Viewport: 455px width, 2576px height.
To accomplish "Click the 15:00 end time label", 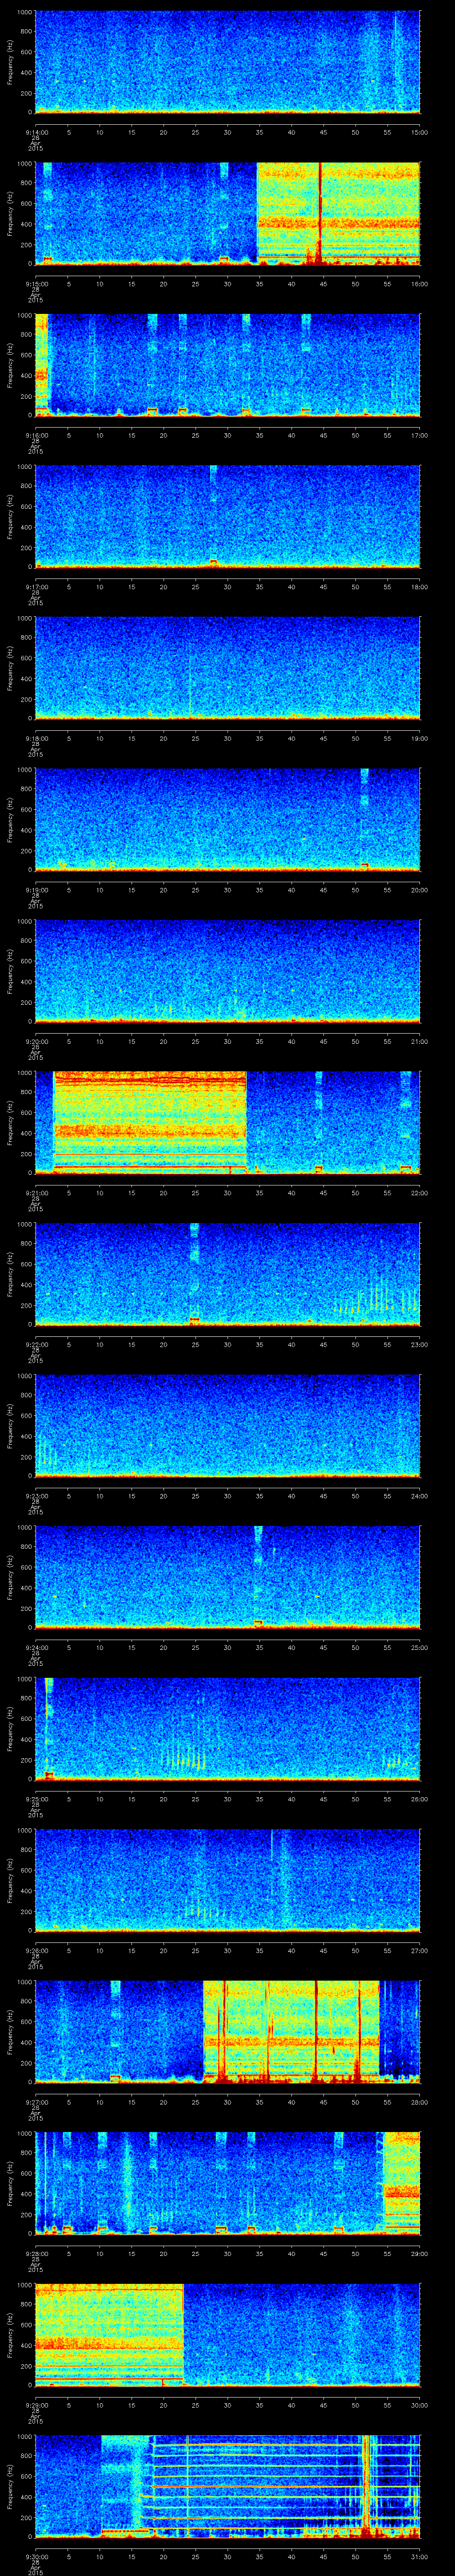I will tap(420, 132).
